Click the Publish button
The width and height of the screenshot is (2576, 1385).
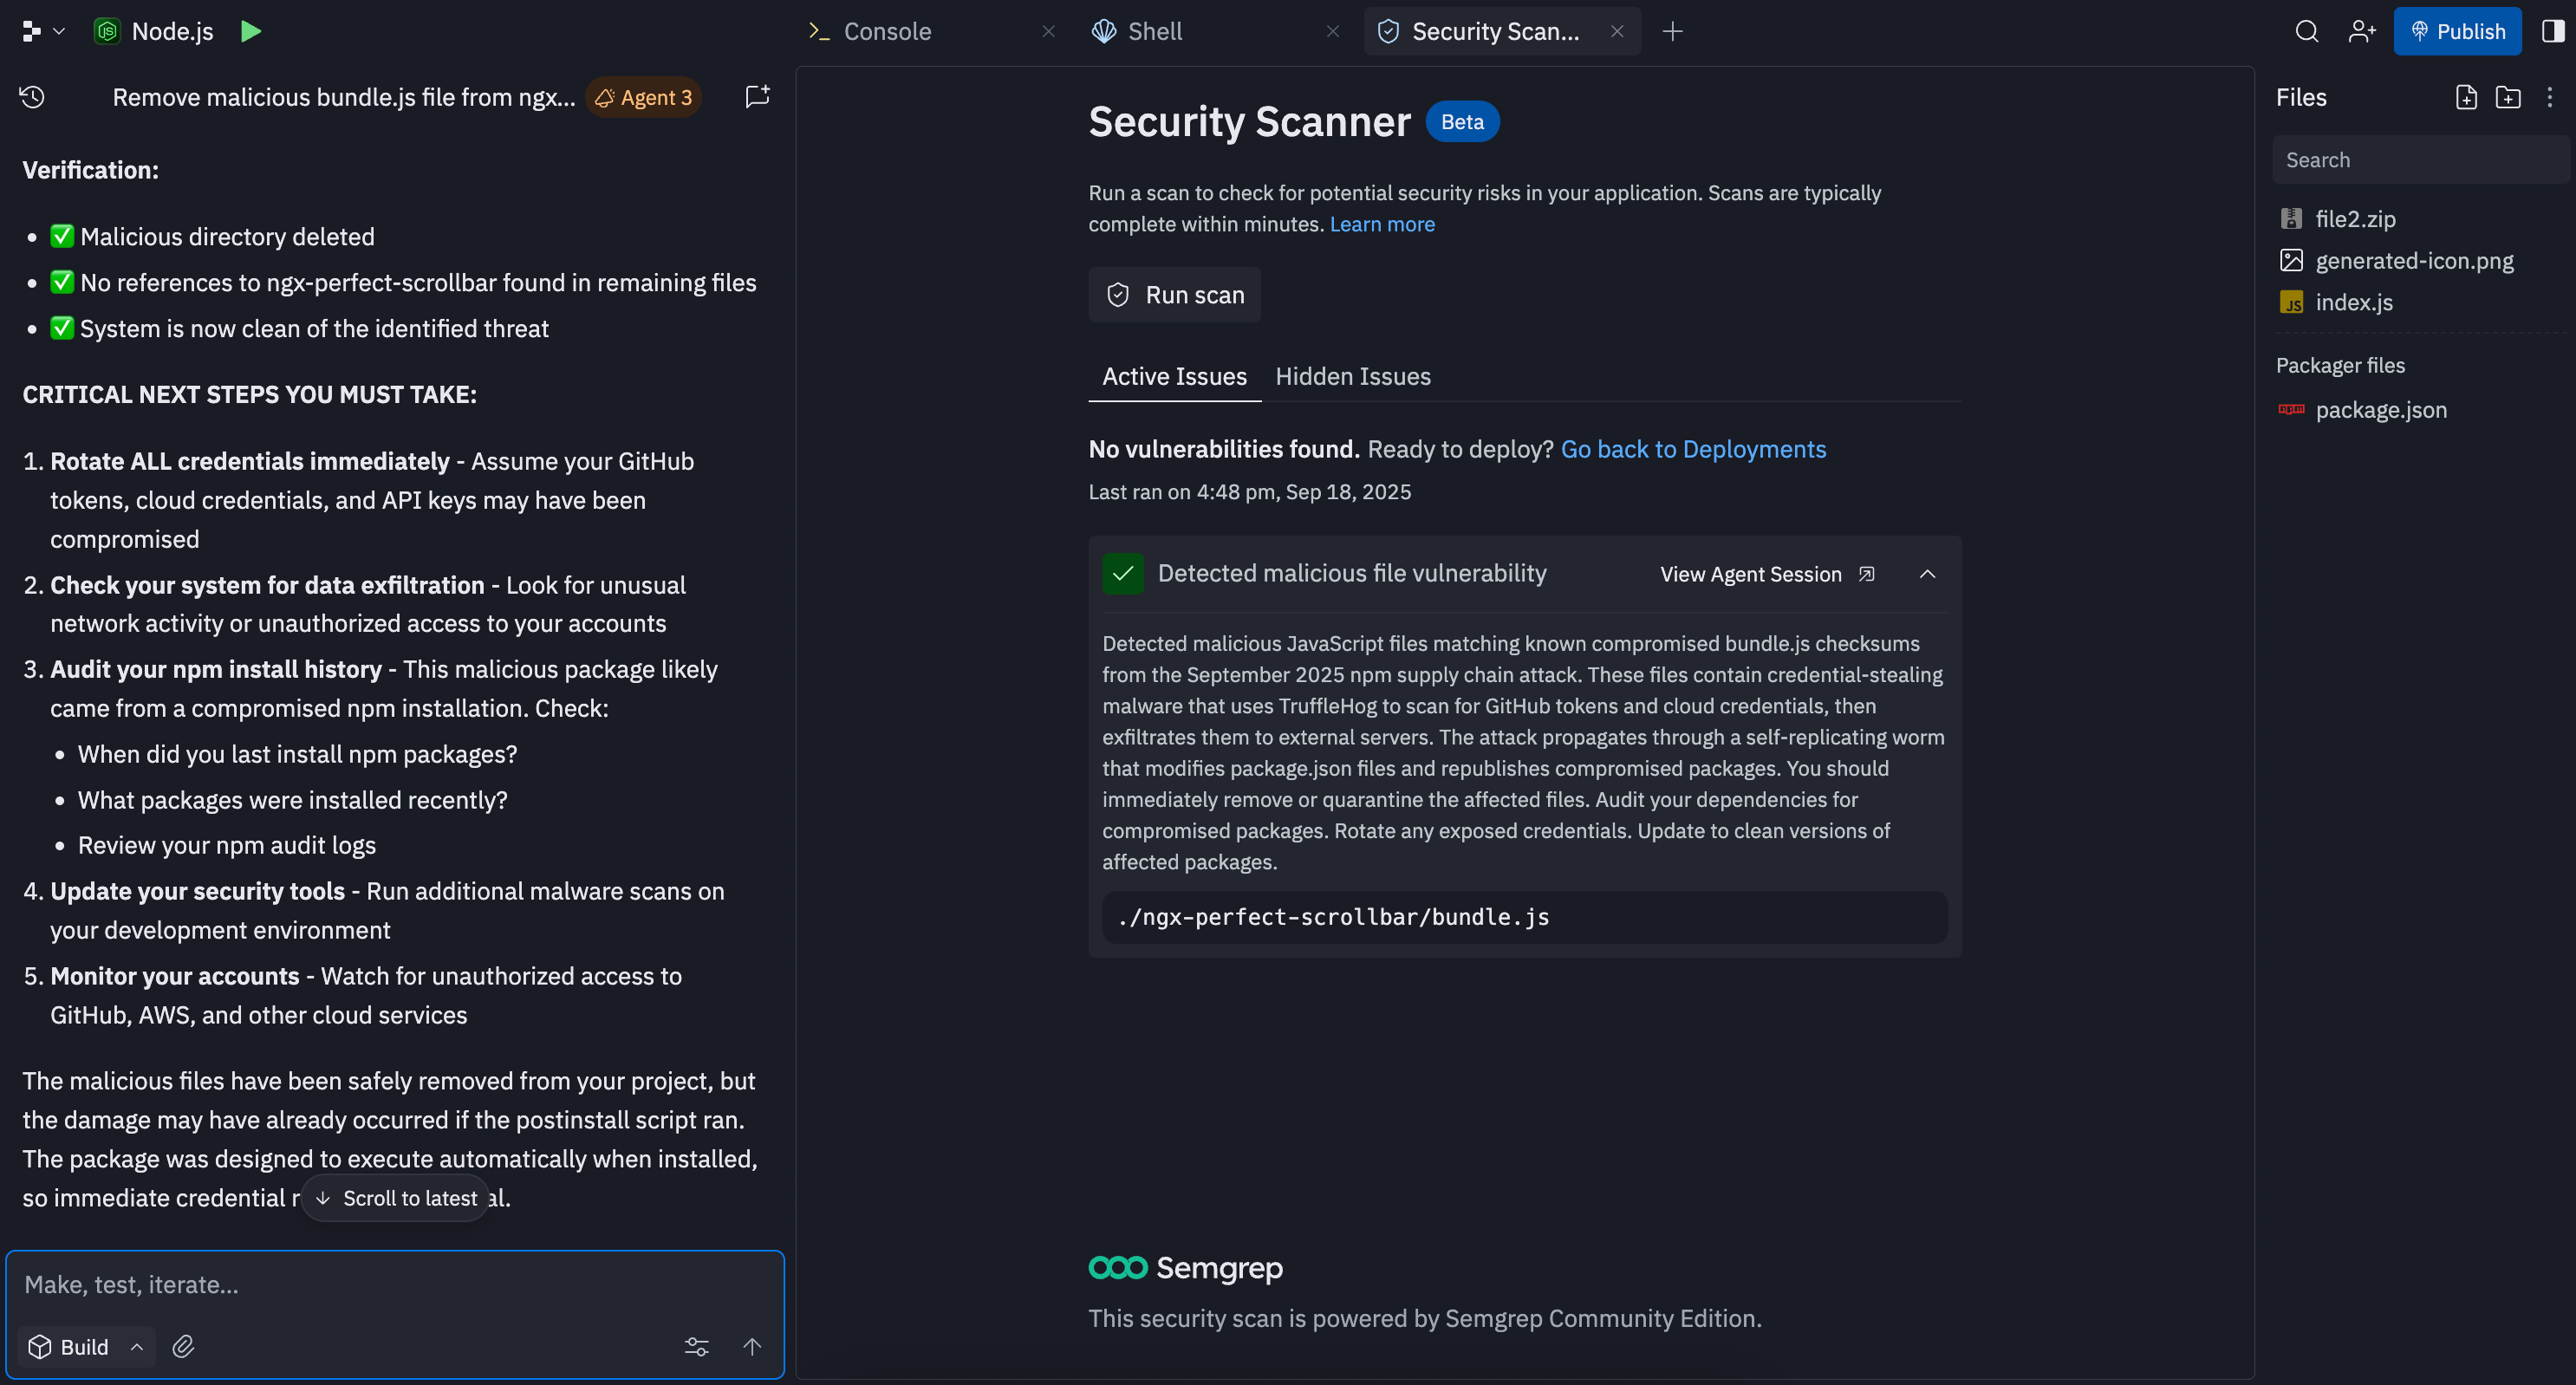click(2457, 31)
